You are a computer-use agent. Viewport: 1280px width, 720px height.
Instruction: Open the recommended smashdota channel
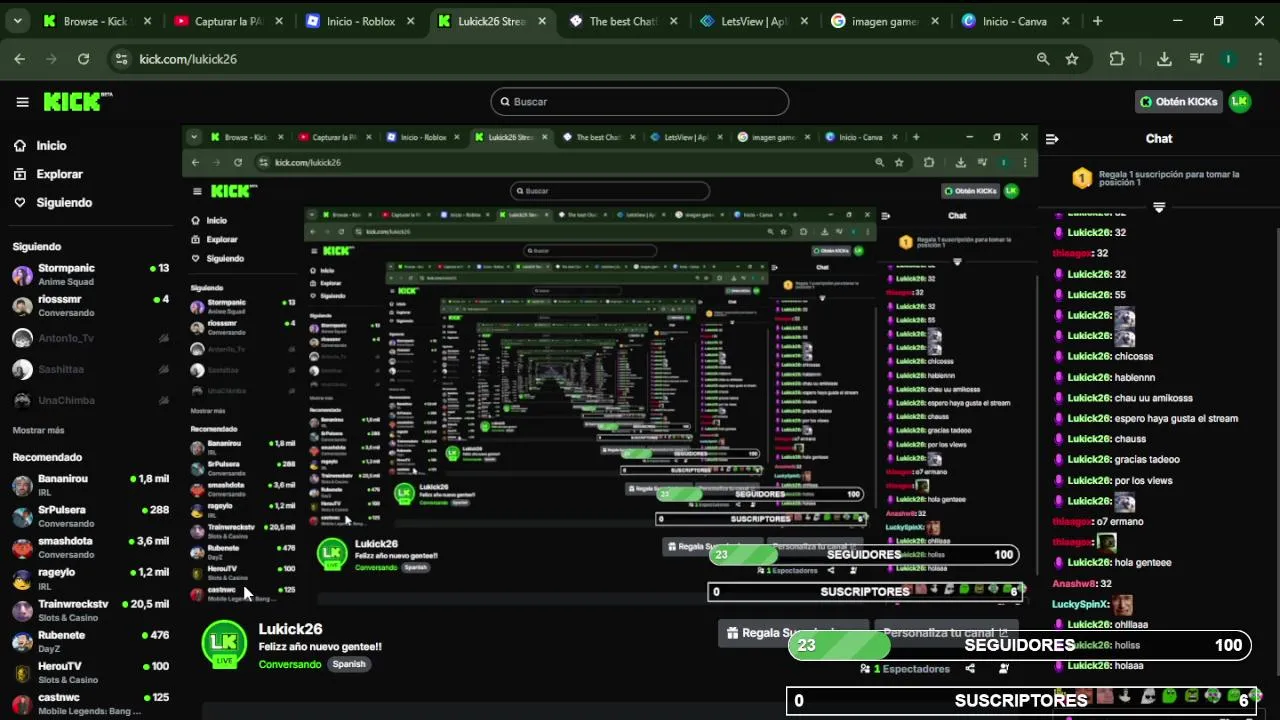click(x=90, y=547)
